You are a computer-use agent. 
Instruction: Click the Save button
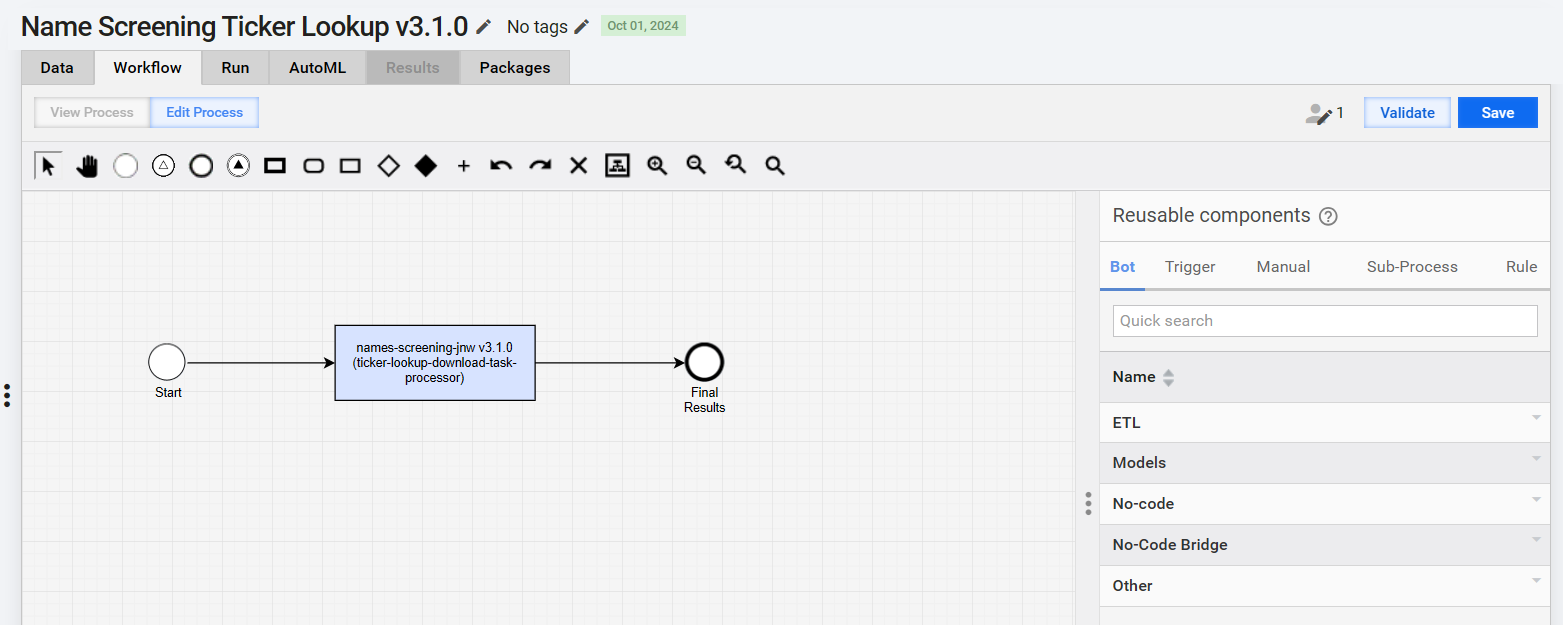(1498, 113)
